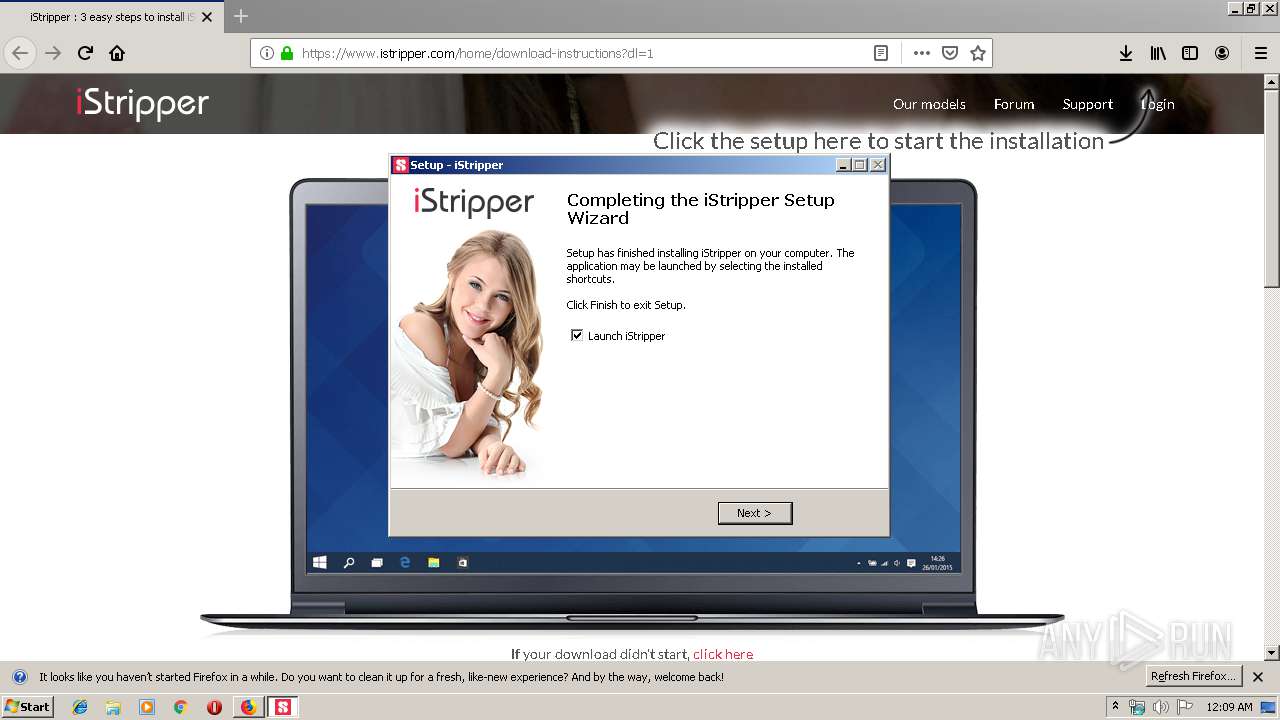Viewport: 1280px width, 720px height.
Task: Open page actions three-dot menu
Action: tap(922, 53)
